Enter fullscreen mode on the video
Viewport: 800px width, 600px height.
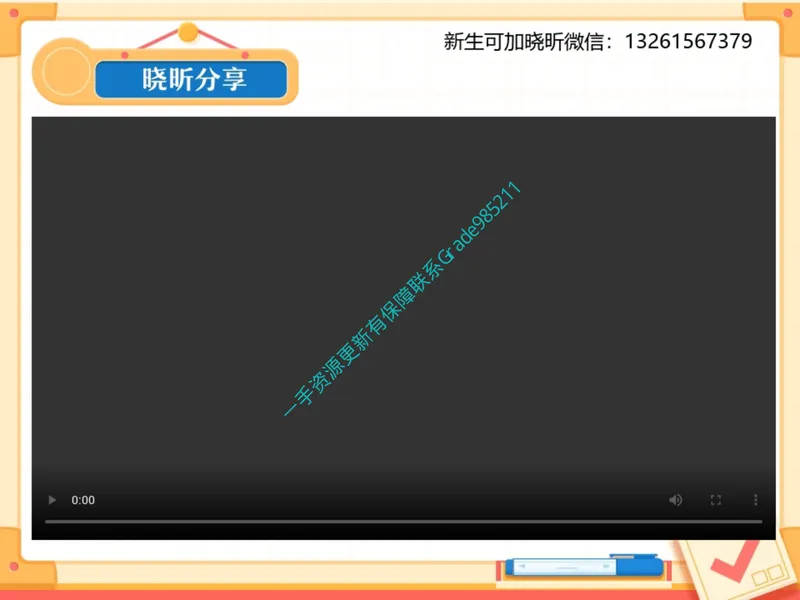point(716,500)
